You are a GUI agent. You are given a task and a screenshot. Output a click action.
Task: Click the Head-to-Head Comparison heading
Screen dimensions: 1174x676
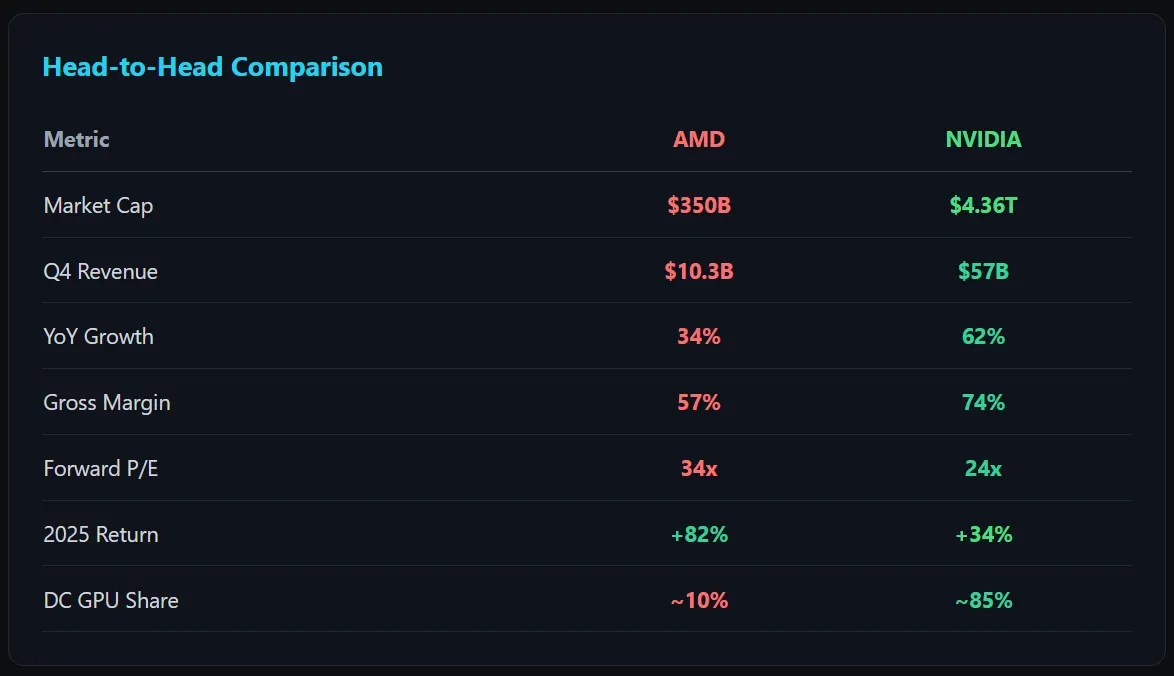[x=212, y=67]
